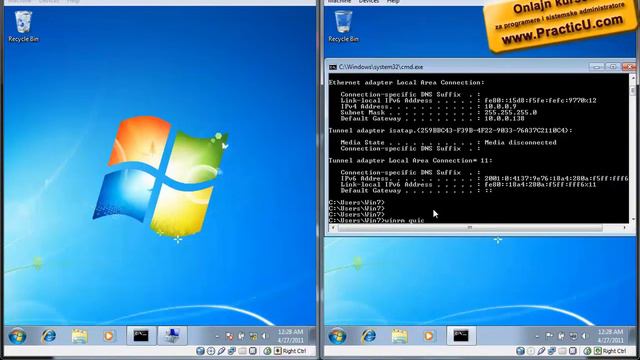640x360 pixels.
Task: Click the Subnet Mask 255.255.255.0 line
Action: [x=439, y=113]
